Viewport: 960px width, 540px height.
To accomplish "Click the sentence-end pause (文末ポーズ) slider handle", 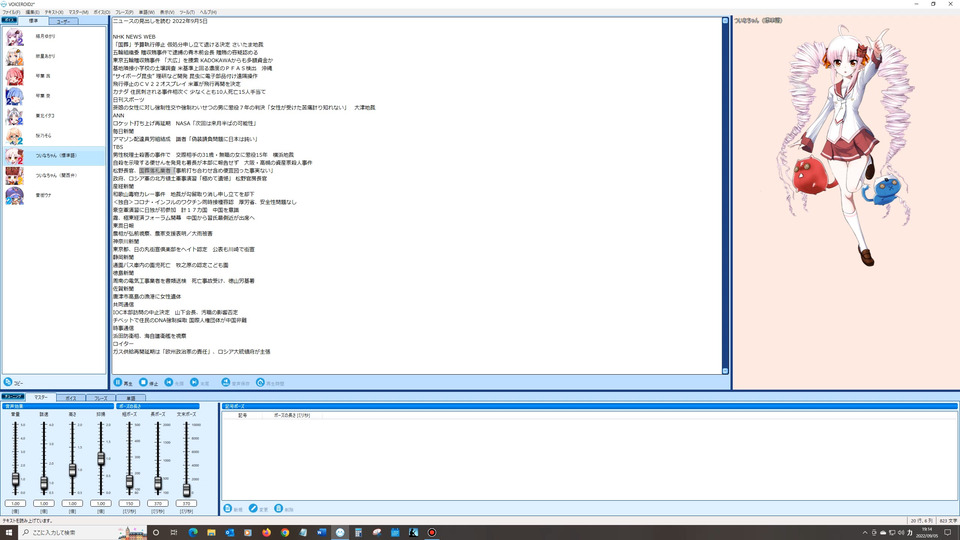I will tap(186, 490).
